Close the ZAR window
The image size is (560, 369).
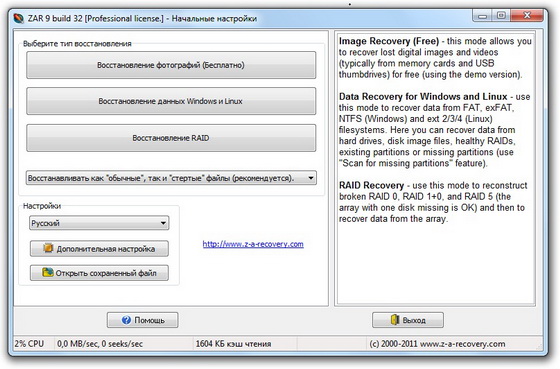point(527,15)
